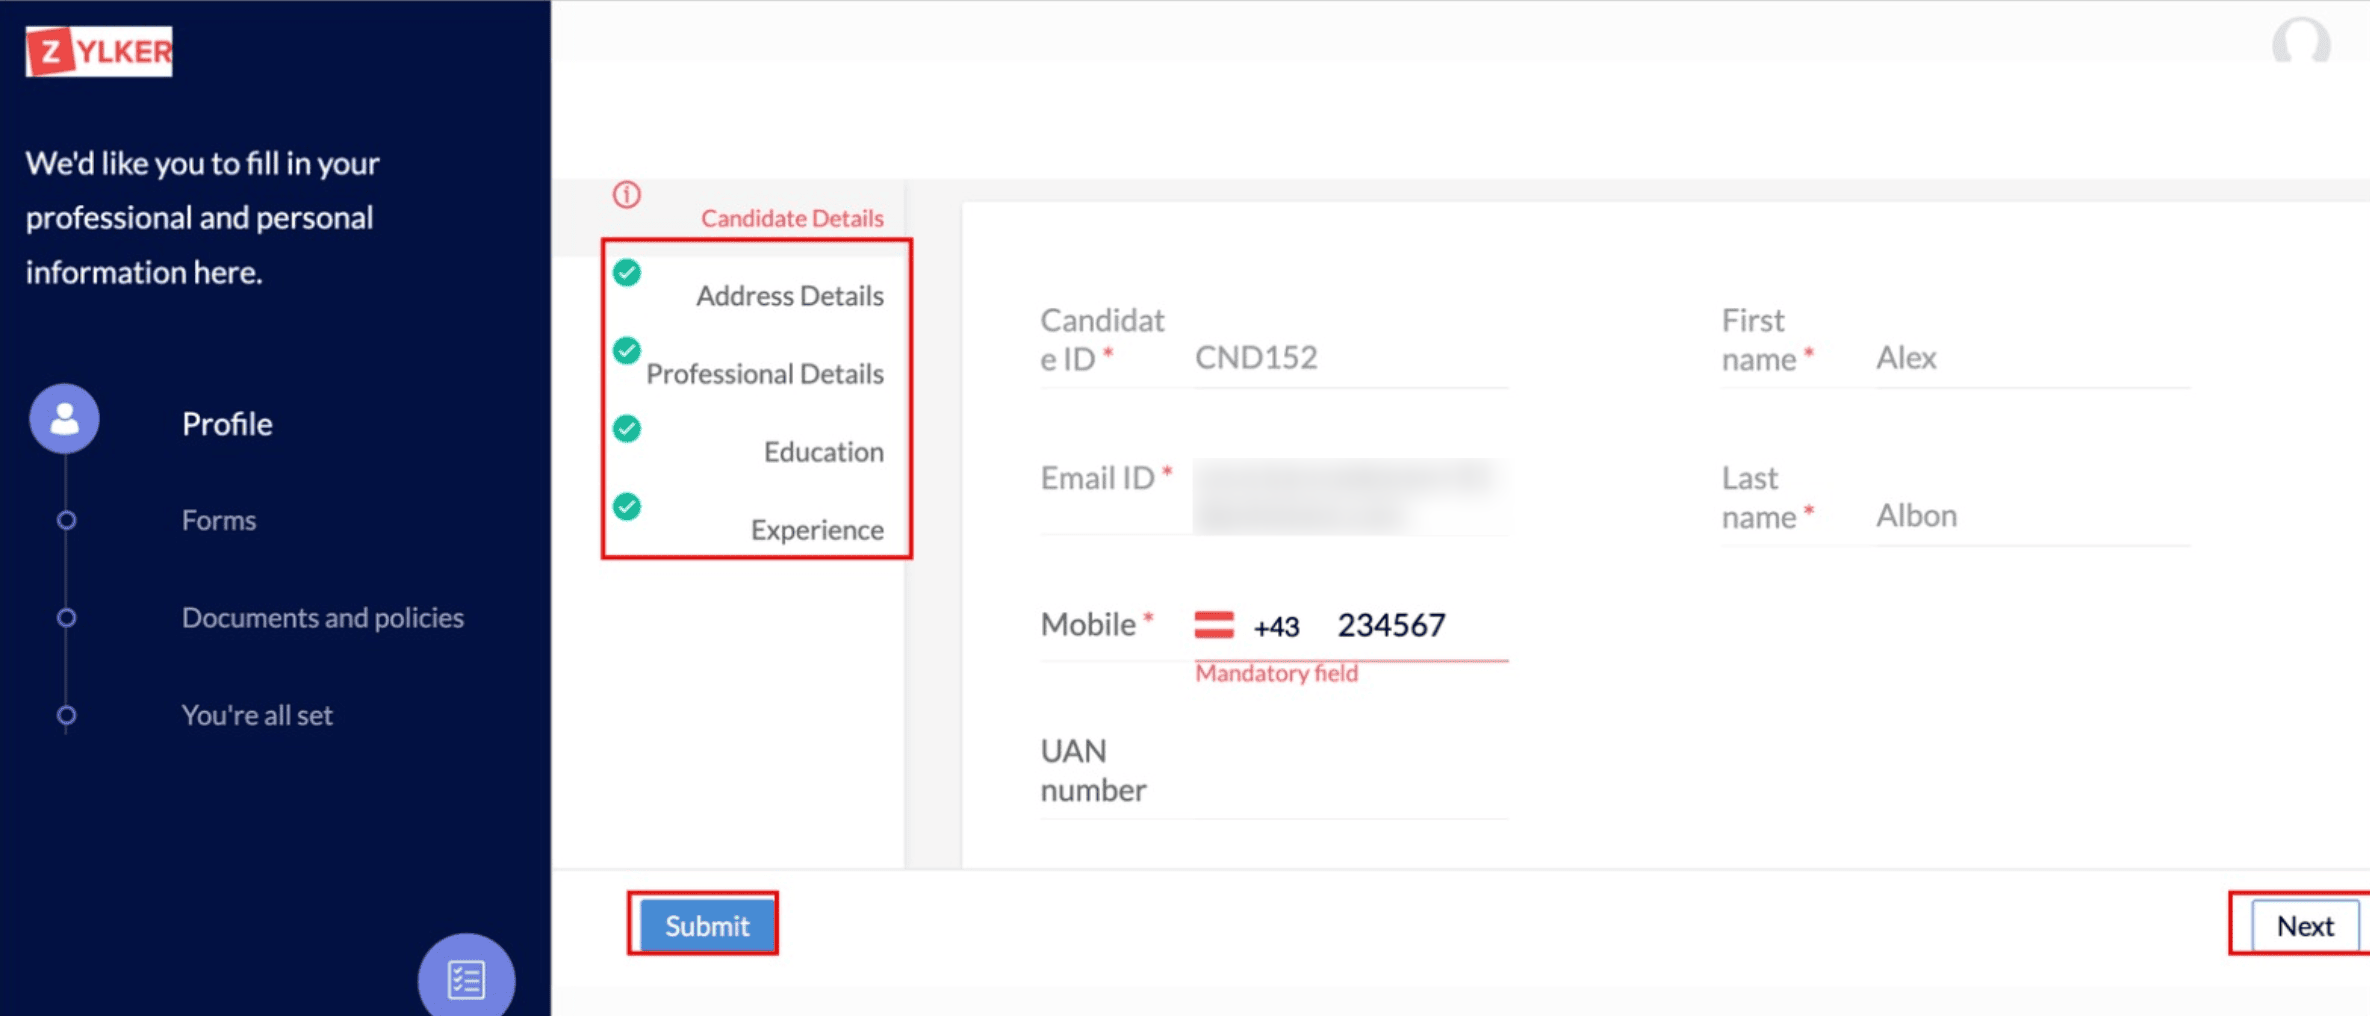Go to the Forms step

click(x=219, y=520)
